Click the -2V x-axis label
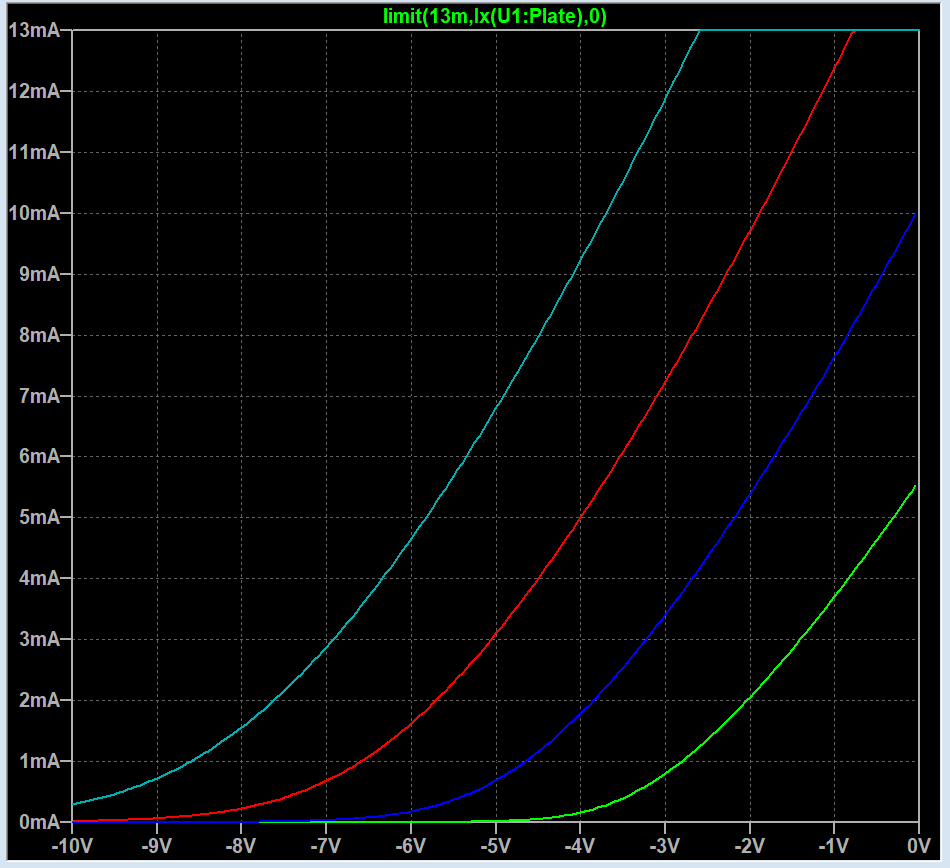Image resolution: width=950 pixels, height=868 pixels. [x=749, y=846]
